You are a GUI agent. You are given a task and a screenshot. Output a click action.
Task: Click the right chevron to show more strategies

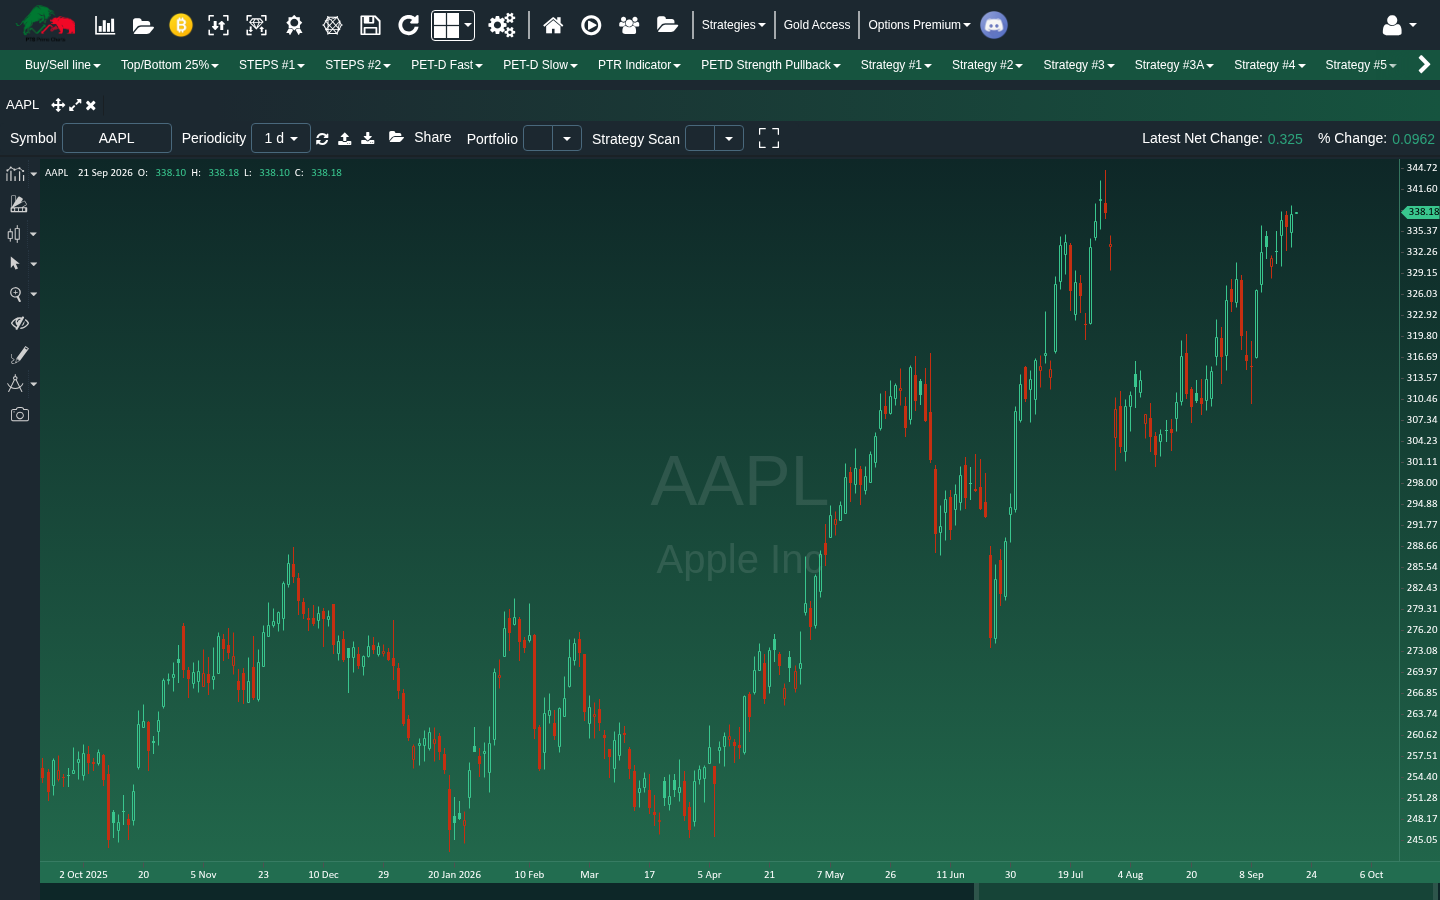(x=1424, y=65)
